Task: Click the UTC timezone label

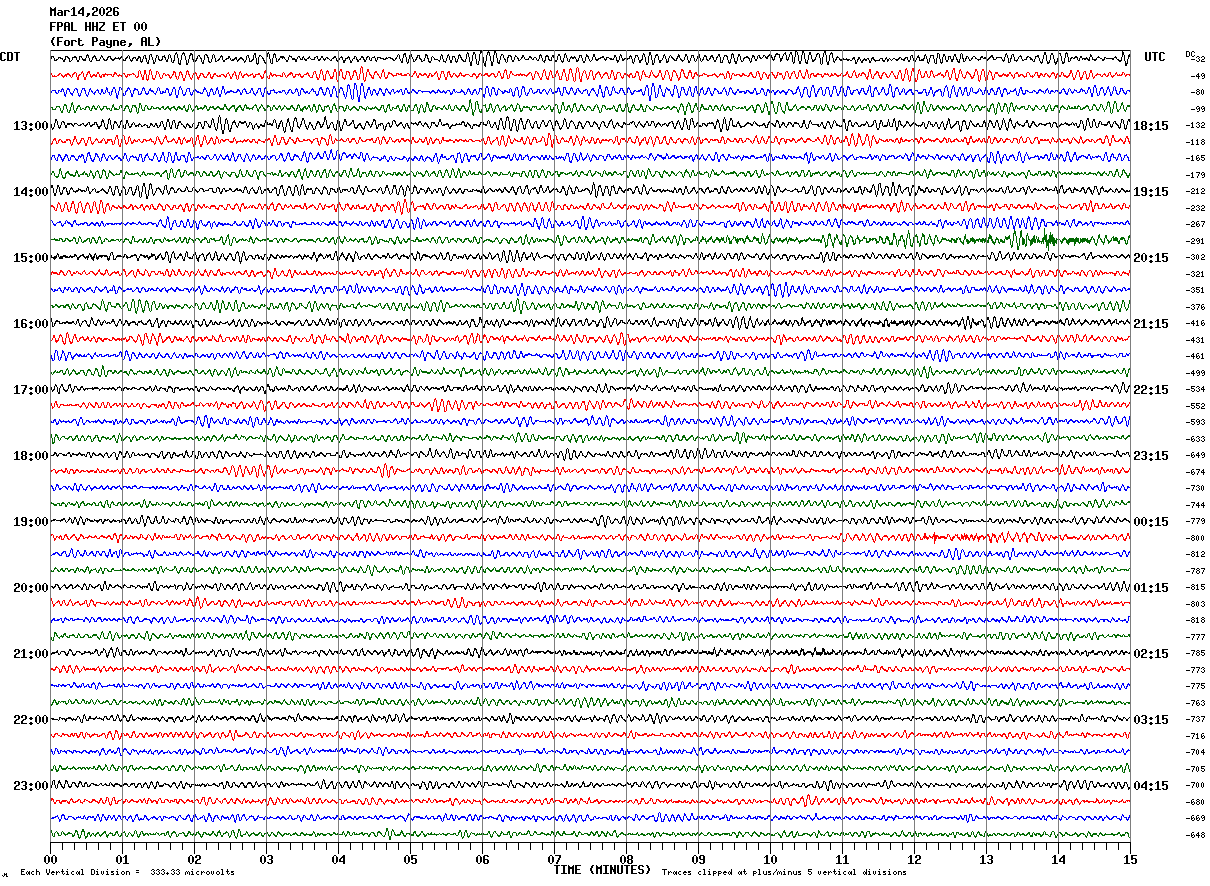Action: [1155, 57]
